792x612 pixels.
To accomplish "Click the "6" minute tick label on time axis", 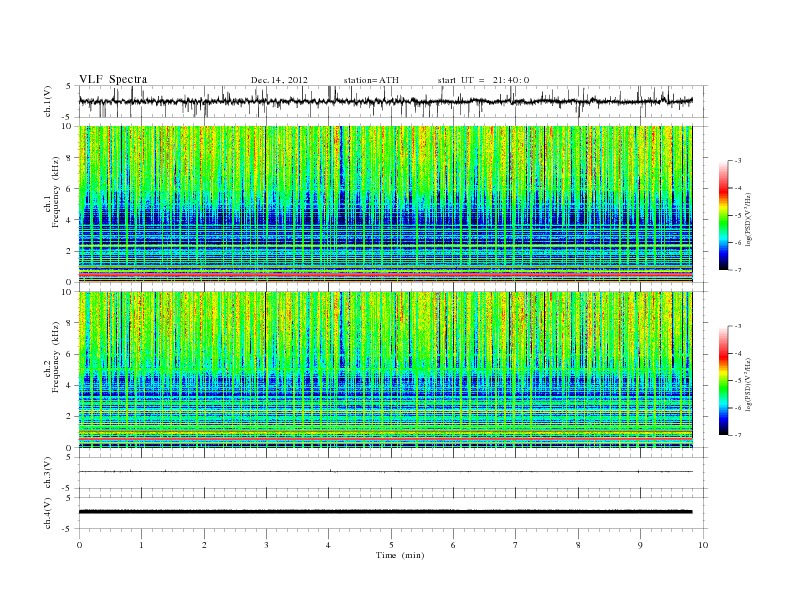I will [453, 545].
